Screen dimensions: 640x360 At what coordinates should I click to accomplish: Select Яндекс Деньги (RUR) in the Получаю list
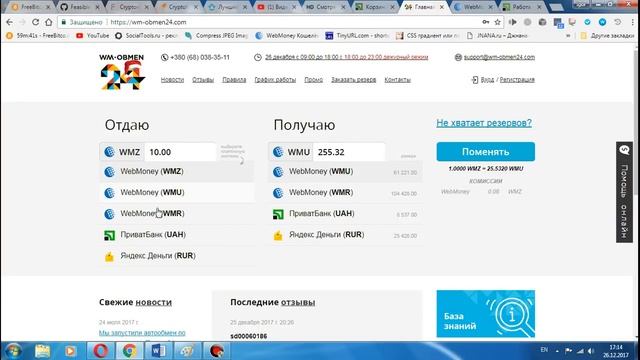coord(345,235)
